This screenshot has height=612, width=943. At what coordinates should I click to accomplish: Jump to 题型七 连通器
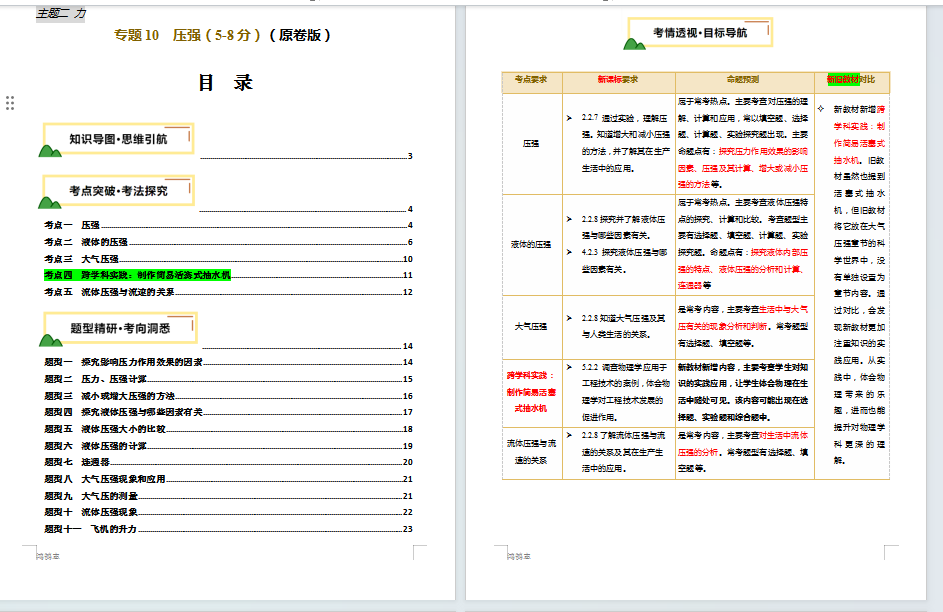[x=228, y=462]
